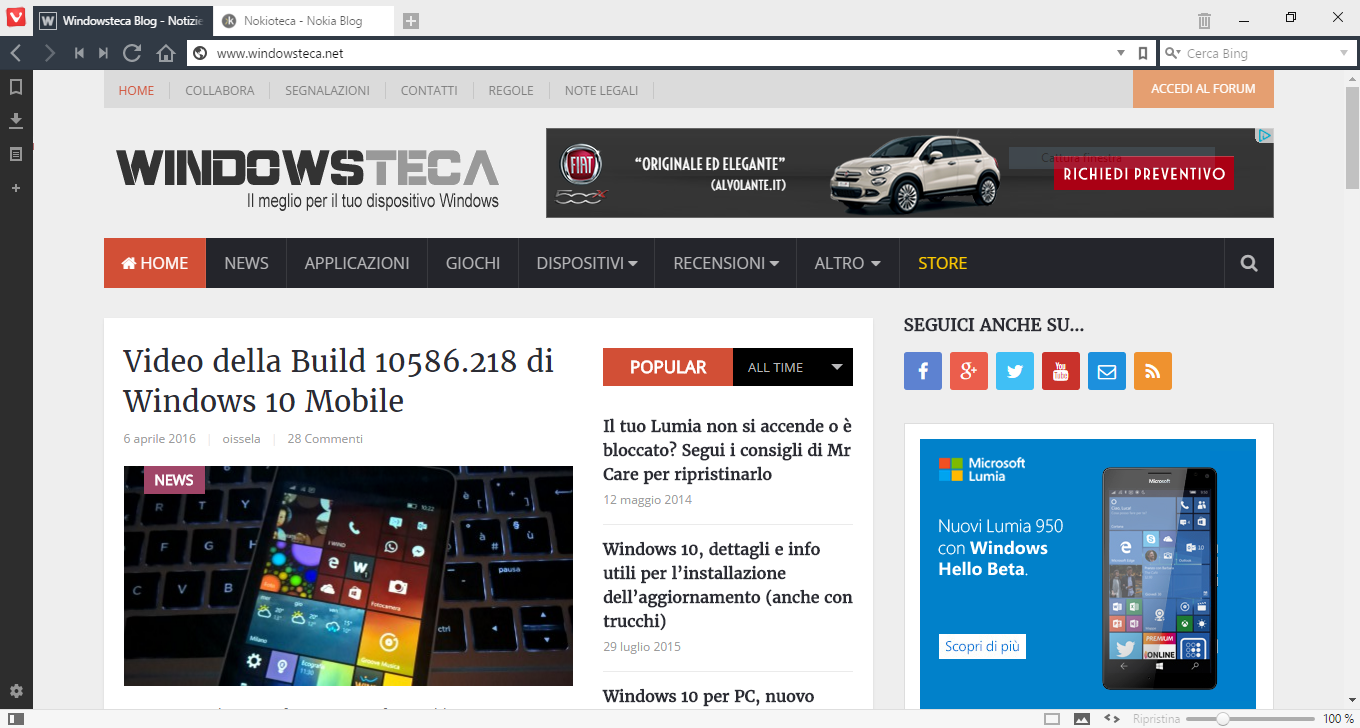Viewport: 1360px width, 728px height.
Task: Click the AdChoices icon on Fiat ad
Action: (1265, 135)
